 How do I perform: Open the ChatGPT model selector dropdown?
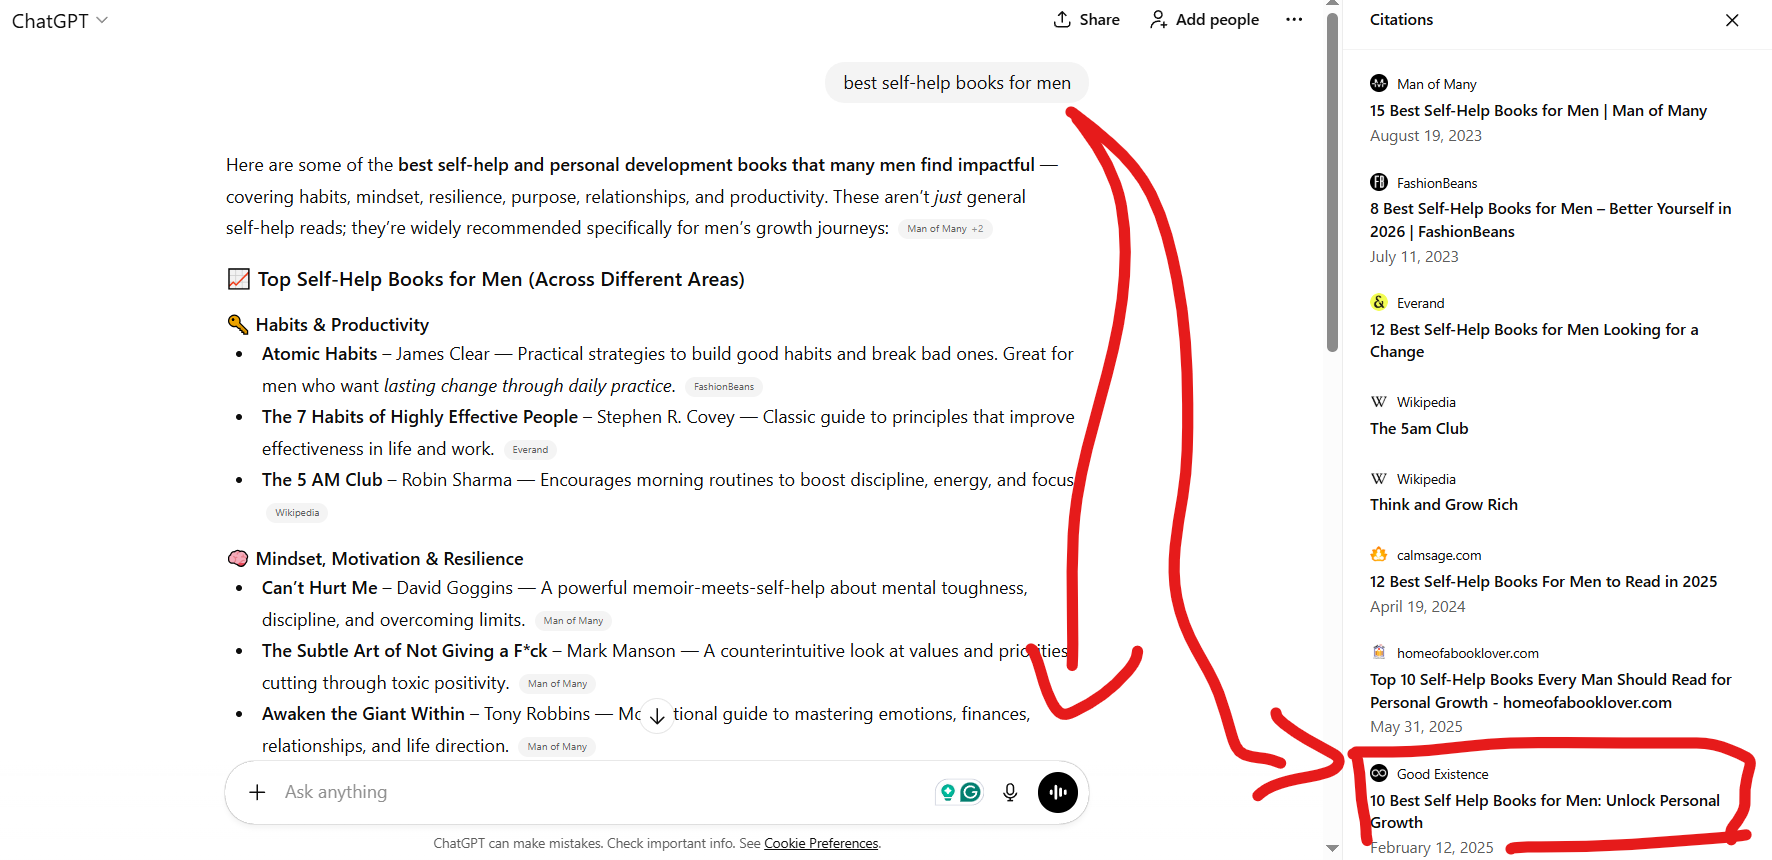tap(59, 21)
